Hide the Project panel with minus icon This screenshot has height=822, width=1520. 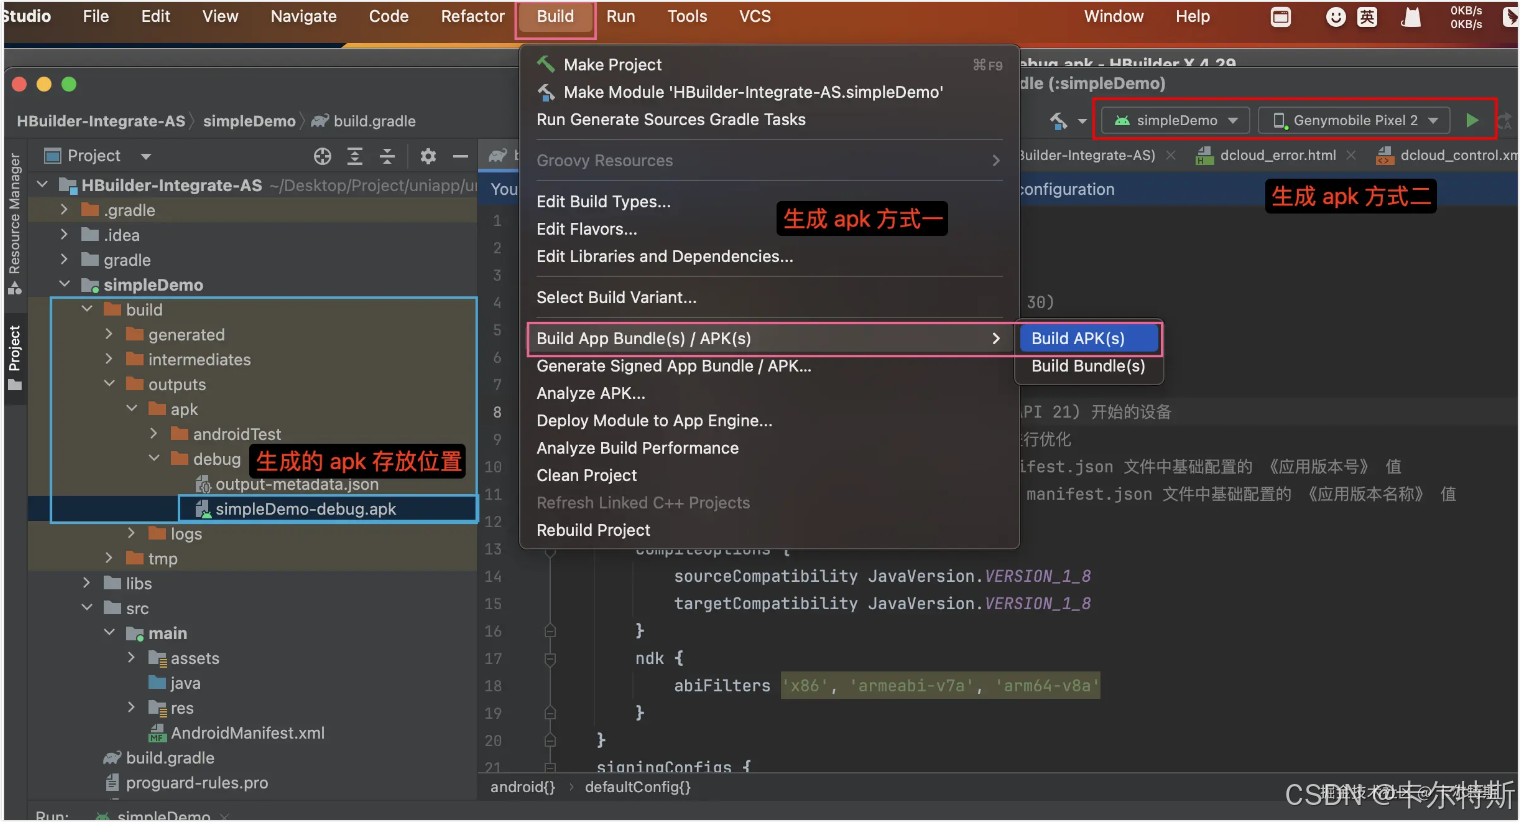tap(460, 156)
